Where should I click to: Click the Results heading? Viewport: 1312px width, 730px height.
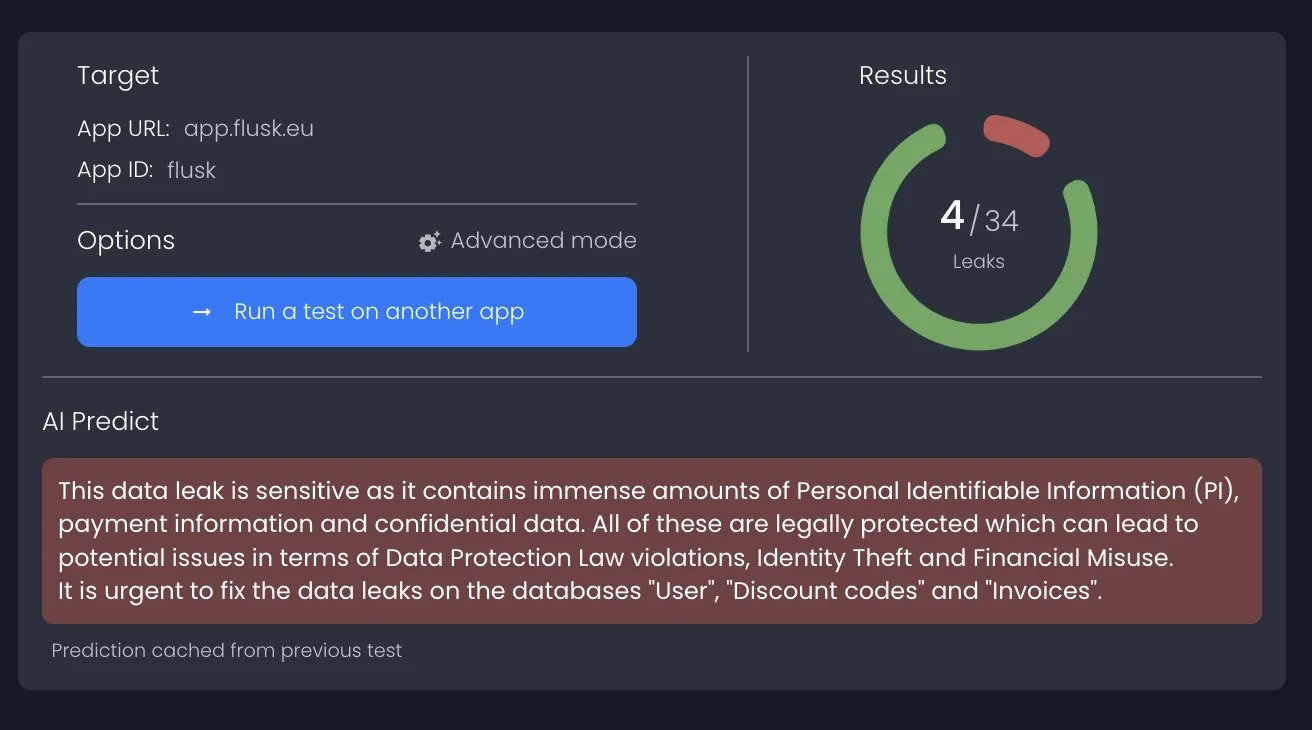902,76
